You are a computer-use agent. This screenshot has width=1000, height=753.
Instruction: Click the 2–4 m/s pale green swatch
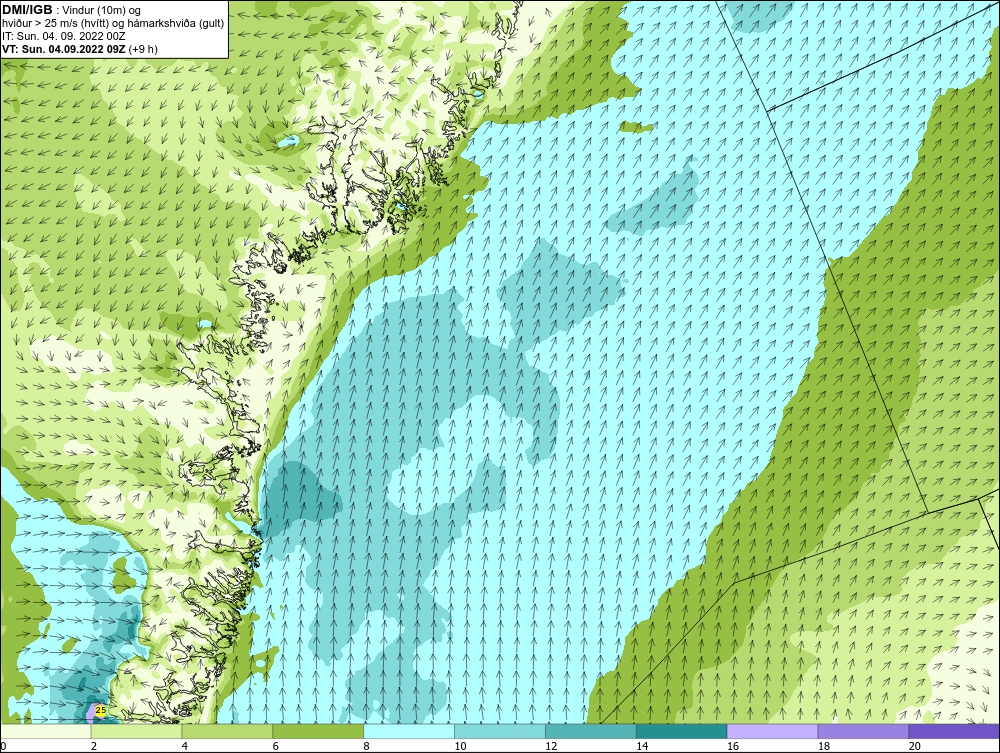pyautogui.click(x=136, y=731)
